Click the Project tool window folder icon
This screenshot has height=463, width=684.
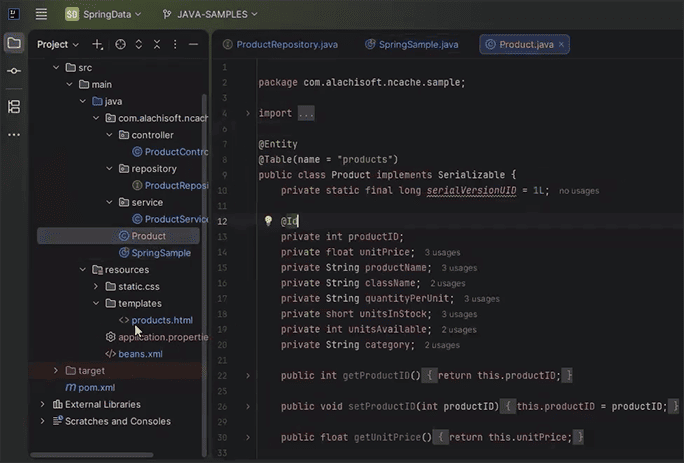[x=14, y=44]
